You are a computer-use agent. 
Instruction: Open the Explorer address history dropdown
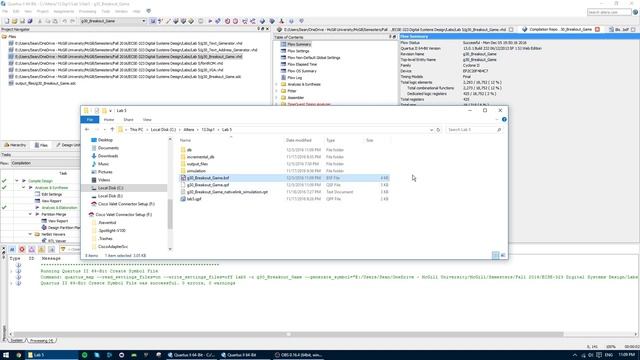[x=431, y=130]
